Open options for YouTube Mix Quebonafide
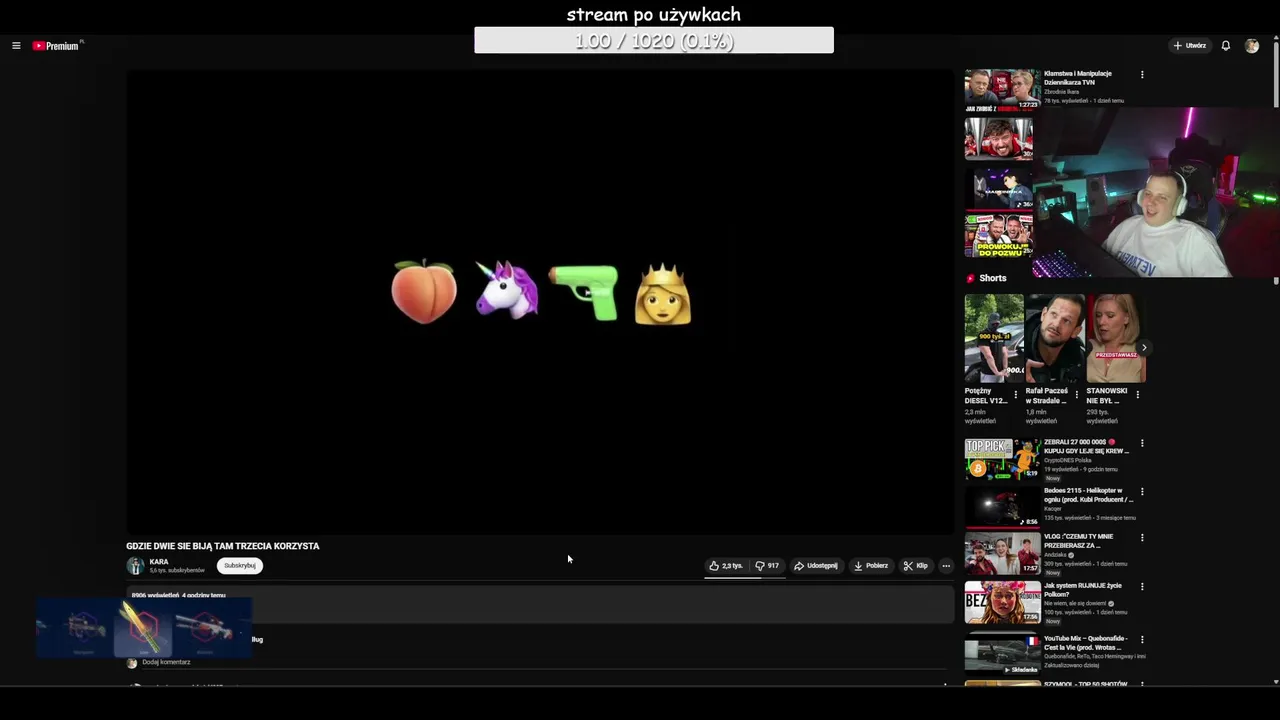Screen dimensions: 1280x720 (1142, 640)
